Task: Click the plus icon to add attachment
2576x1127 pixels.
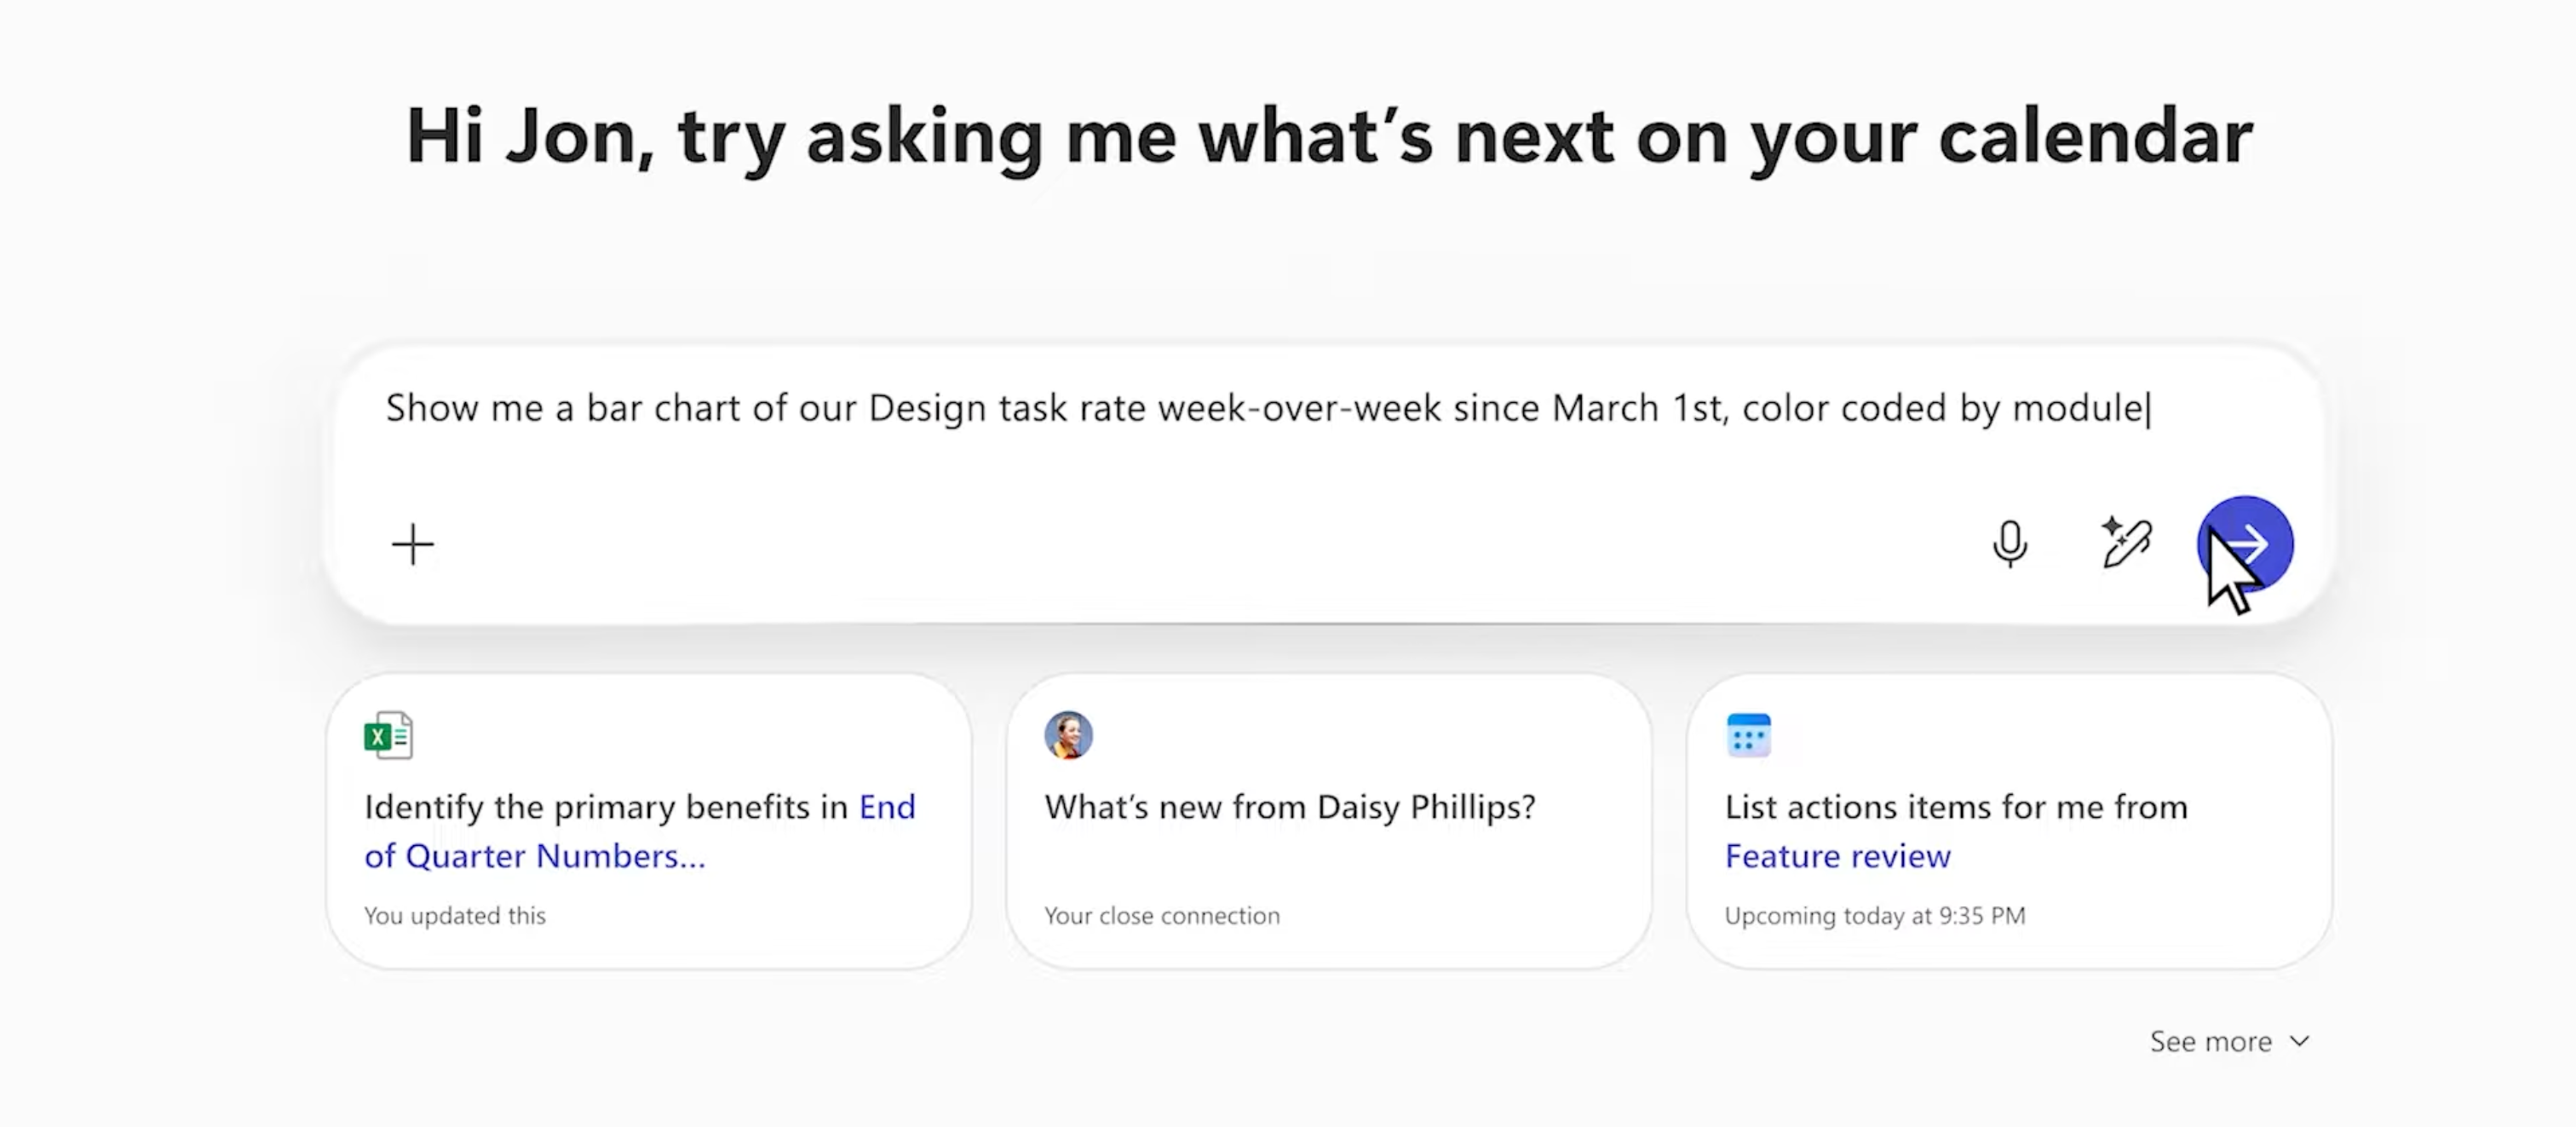Action: 413,545
